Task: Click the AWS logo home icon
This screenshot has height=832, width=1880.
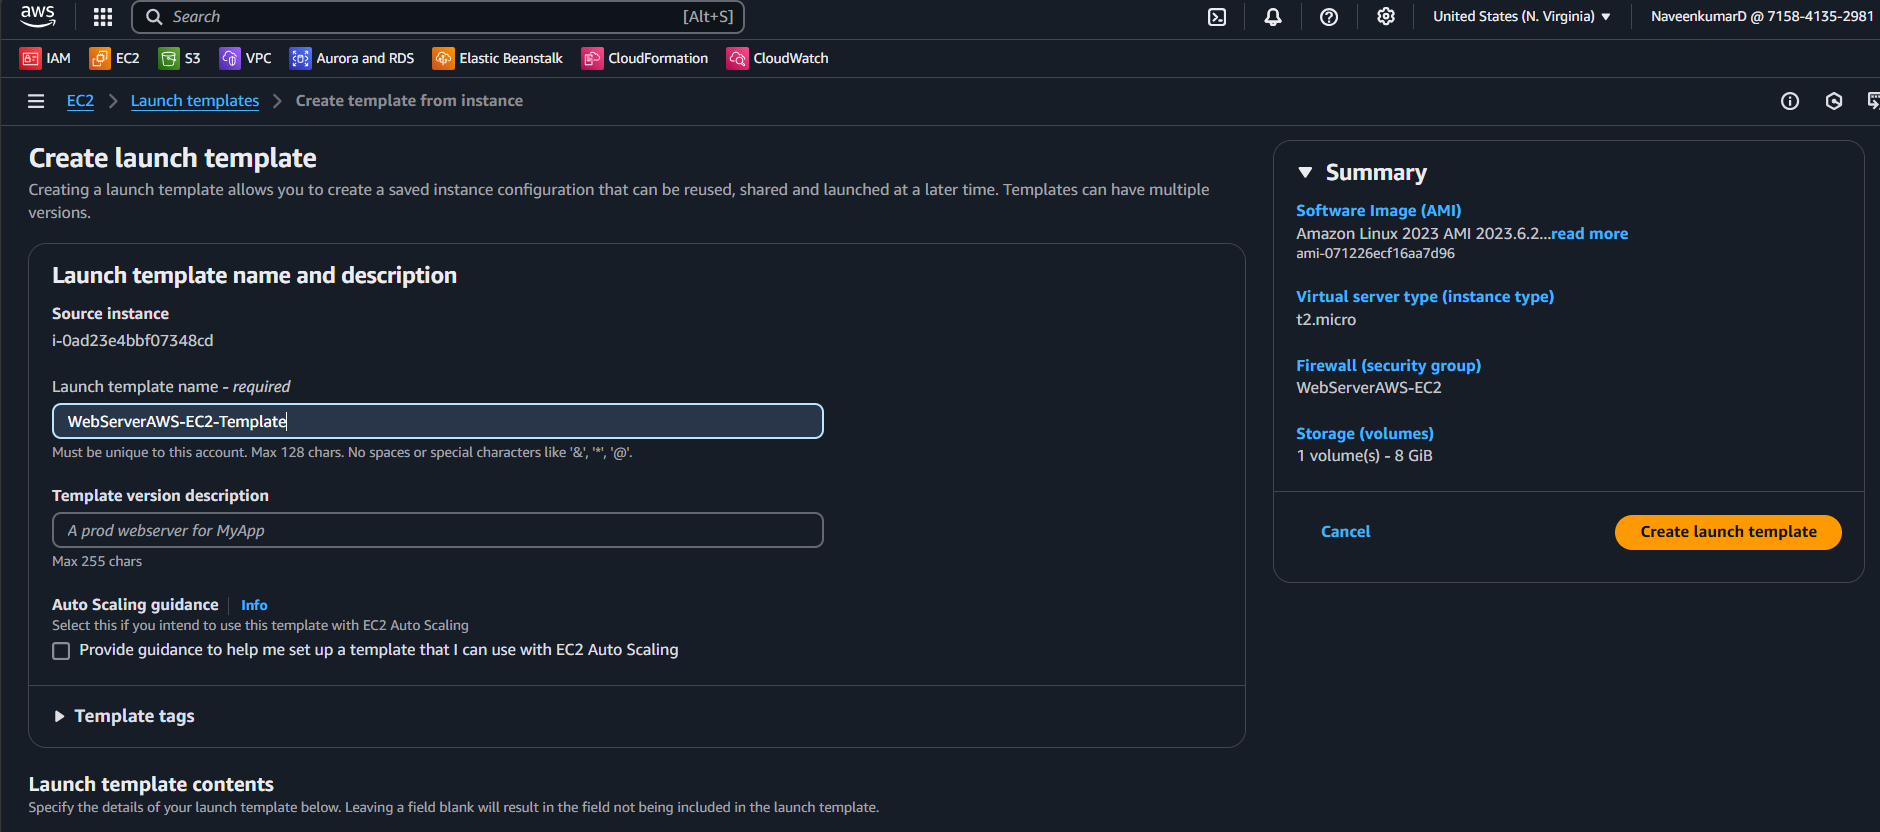Action: pyautogui.click(x=38, y=16)
